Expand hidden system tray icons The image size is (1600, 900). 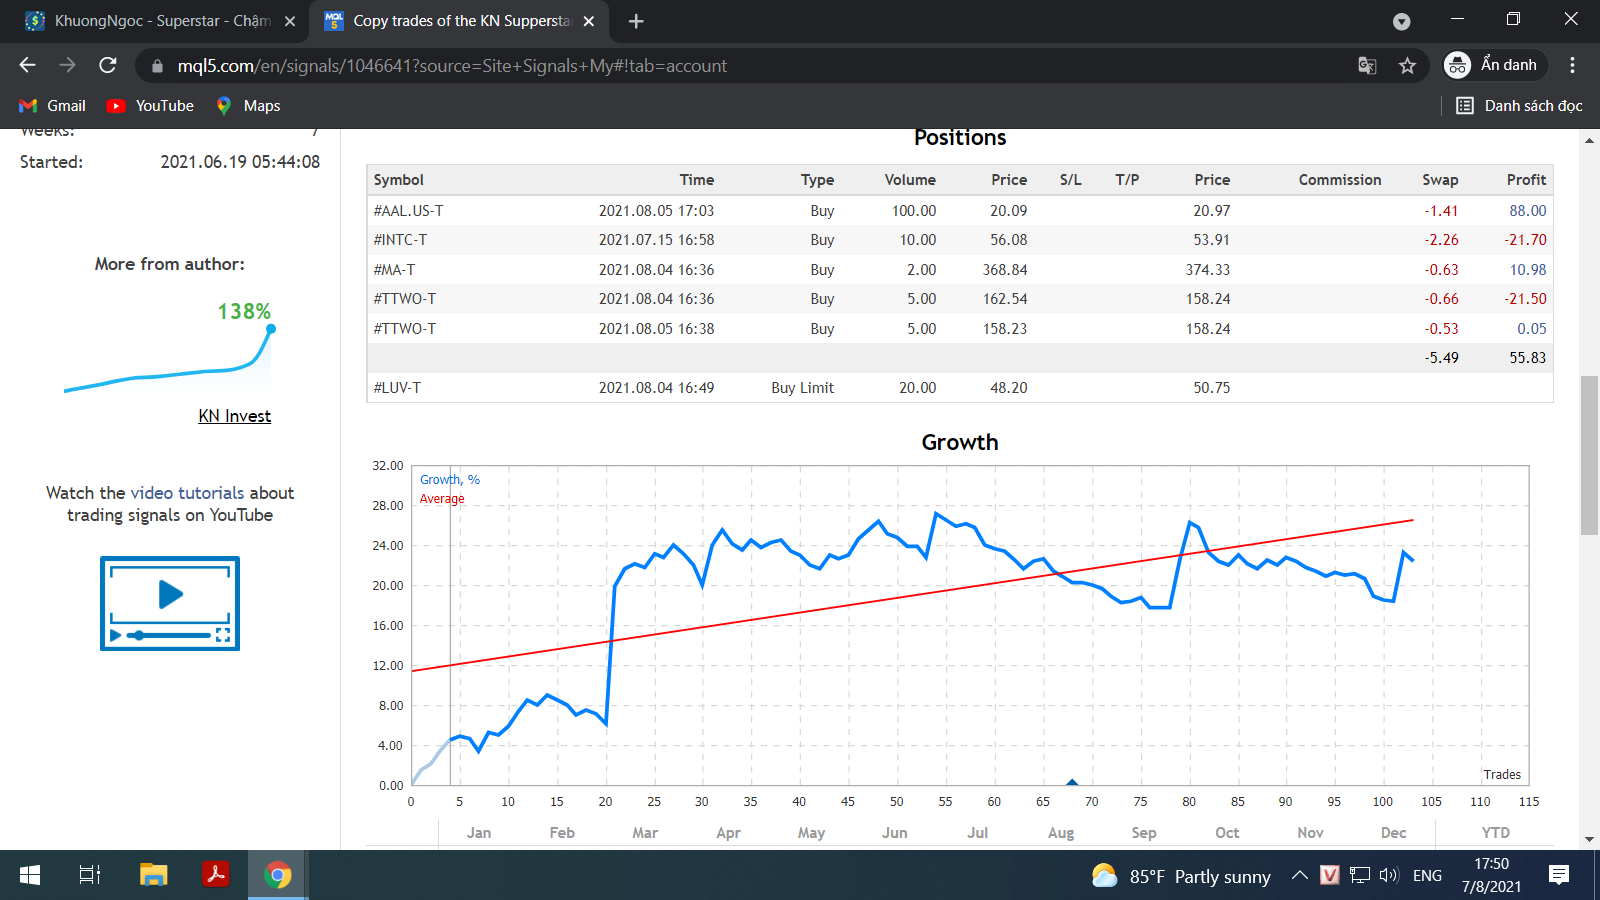1299,876
